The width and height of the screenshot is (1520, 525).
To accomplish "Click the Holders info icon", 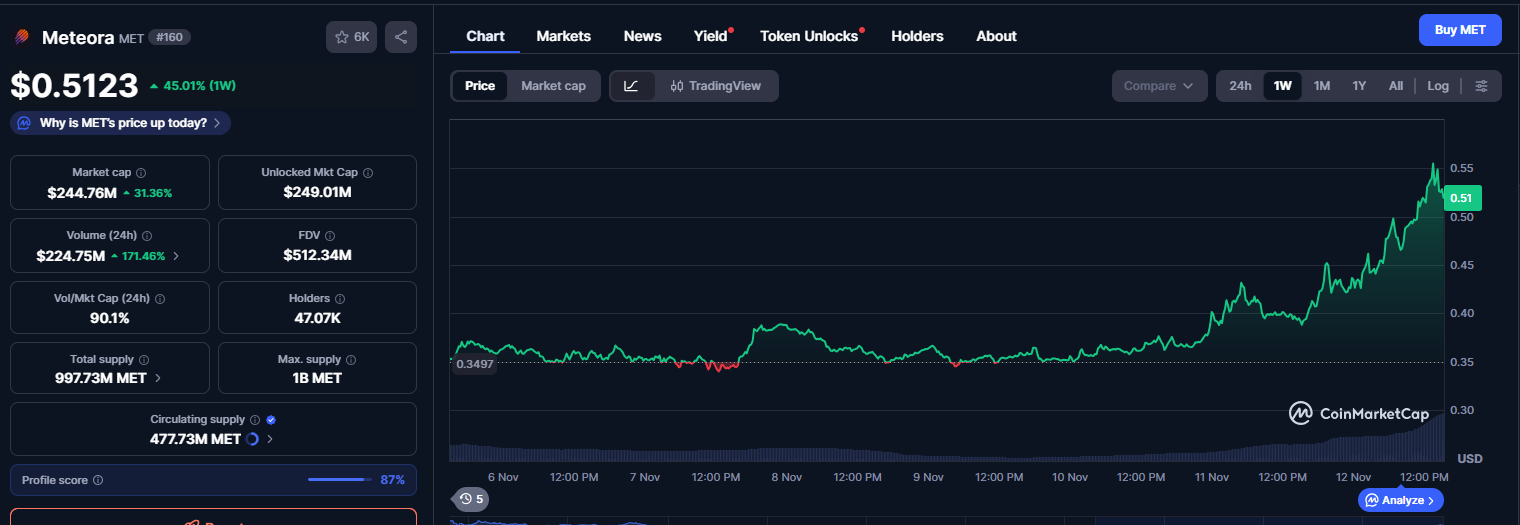I will pos(339,299).
